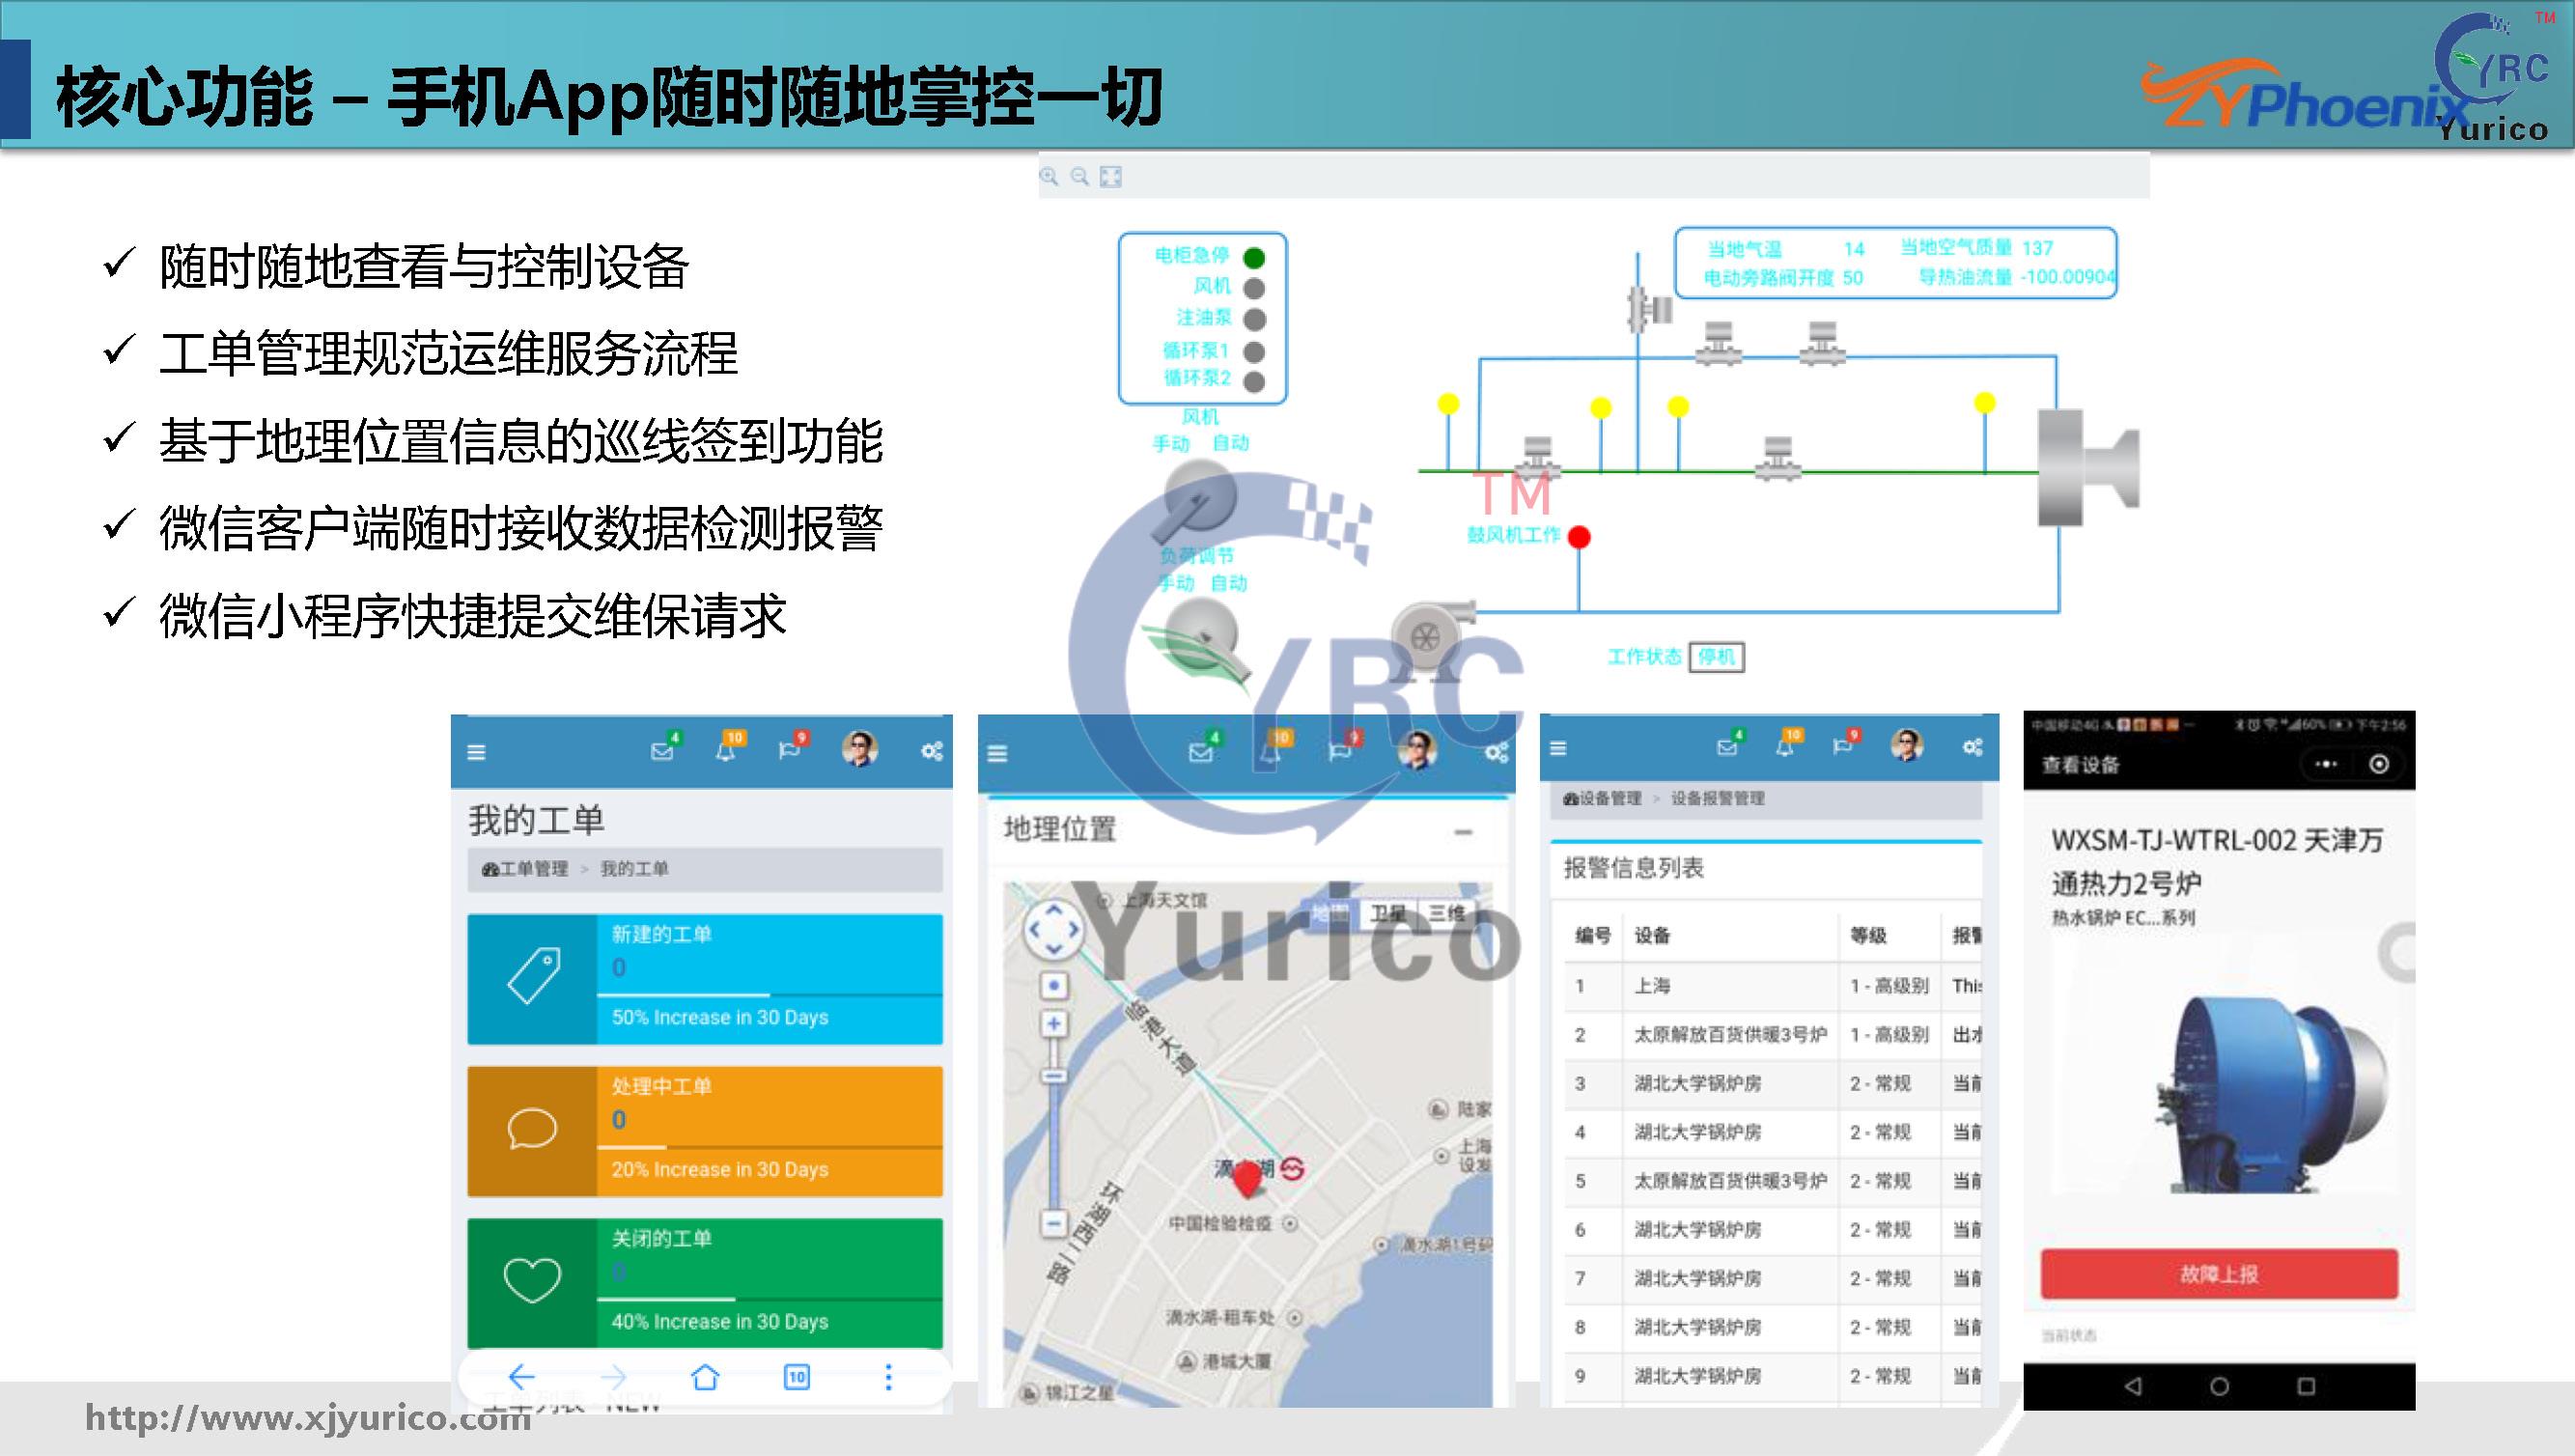This screenshot has width=2575, height=1456.
Task: Click the http://www.xjyurico.com link
Action: pos(308,1418)
